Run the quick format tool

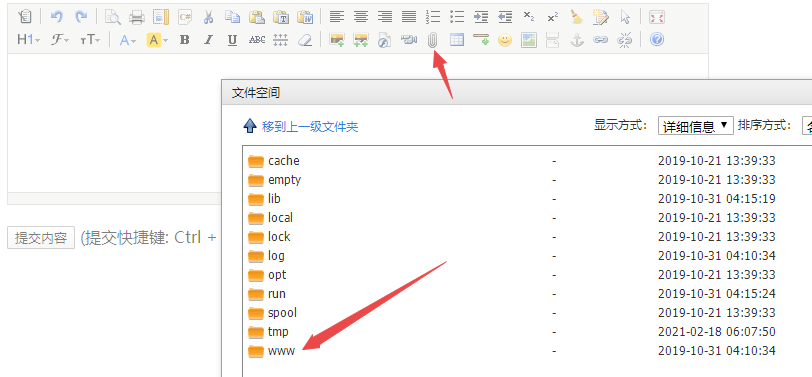[x=601, y=17]
